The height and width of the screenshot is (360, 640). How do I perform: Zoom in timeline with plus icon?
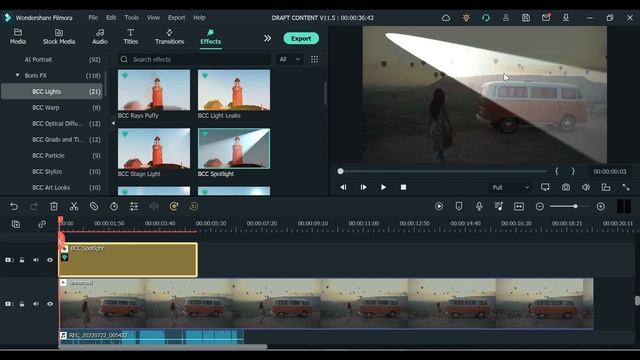click(x=600, y=207)
